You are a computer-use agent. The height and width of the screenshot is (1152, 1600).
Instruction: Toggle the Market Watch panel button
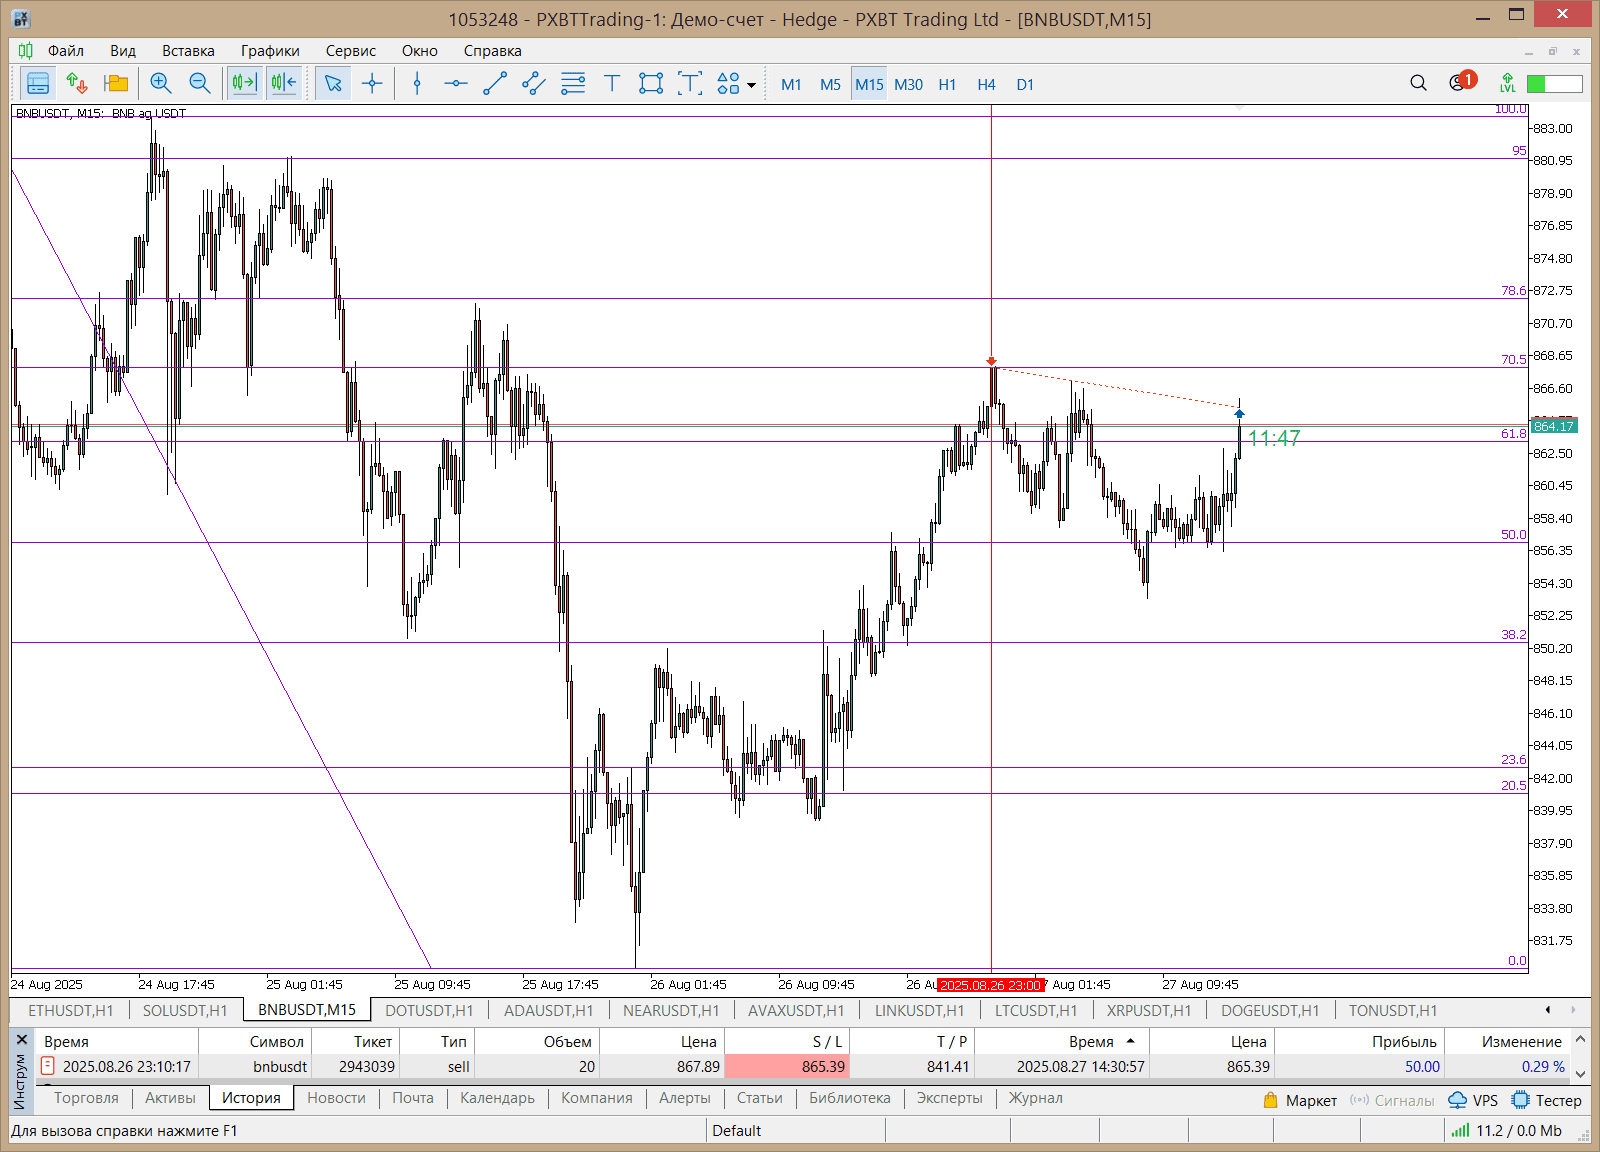coord(38,84)
